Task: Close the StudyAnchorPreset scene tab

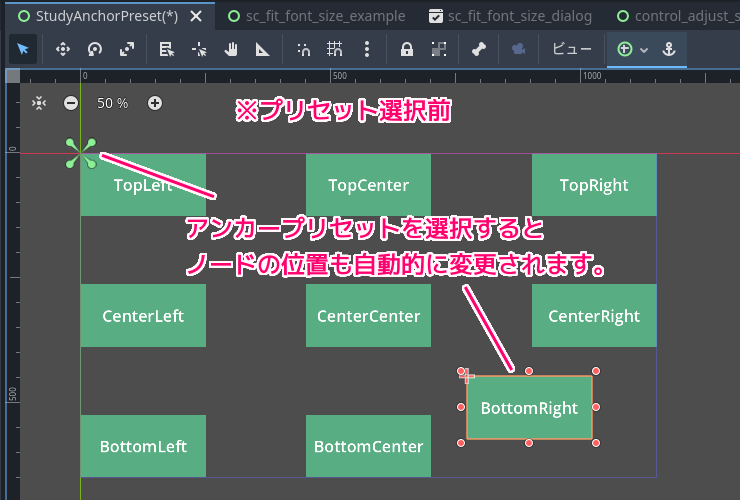Action: 196,17
